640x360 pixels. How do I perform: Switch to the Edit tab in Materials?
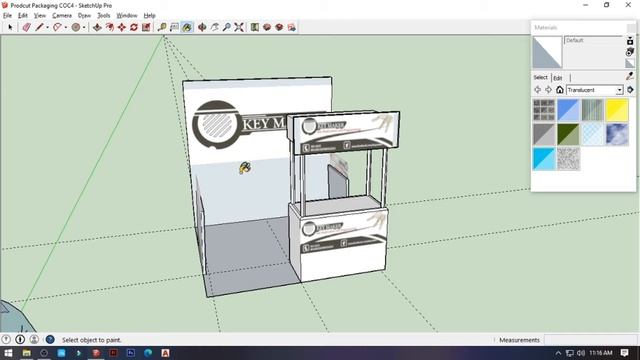point(558,78)
